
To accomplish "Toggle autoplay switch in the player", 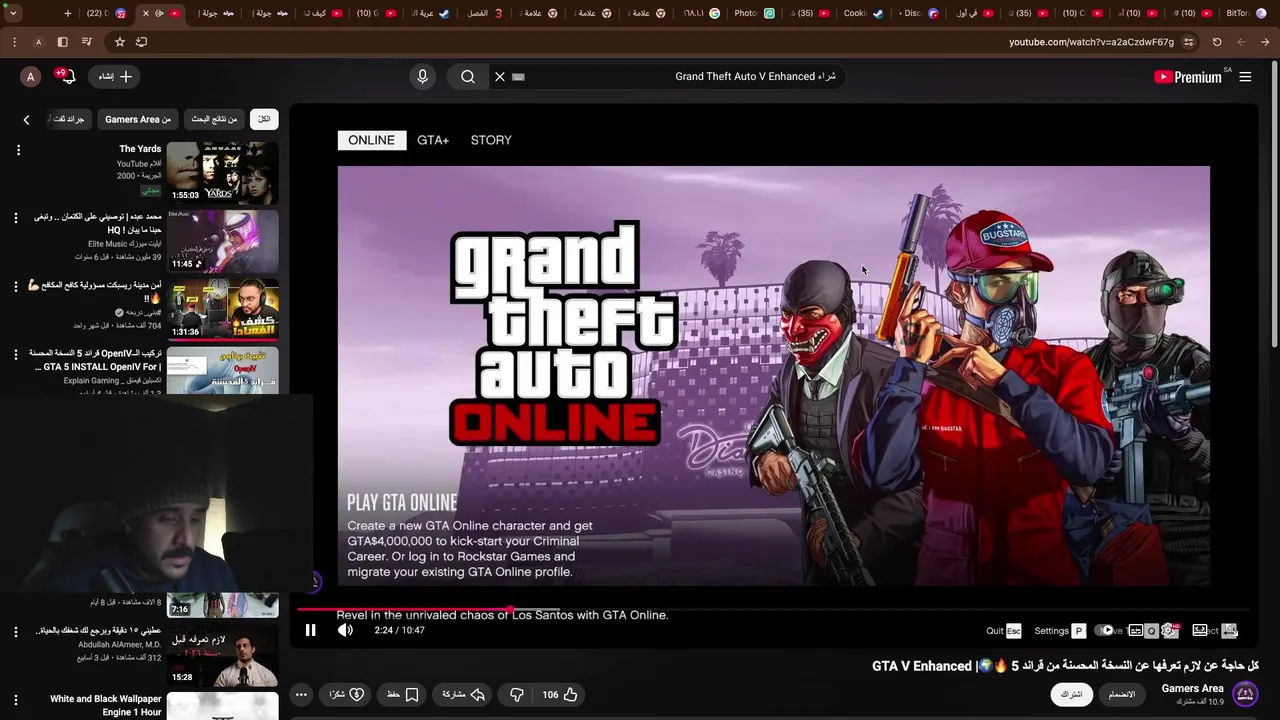I will coord(1105,630).
